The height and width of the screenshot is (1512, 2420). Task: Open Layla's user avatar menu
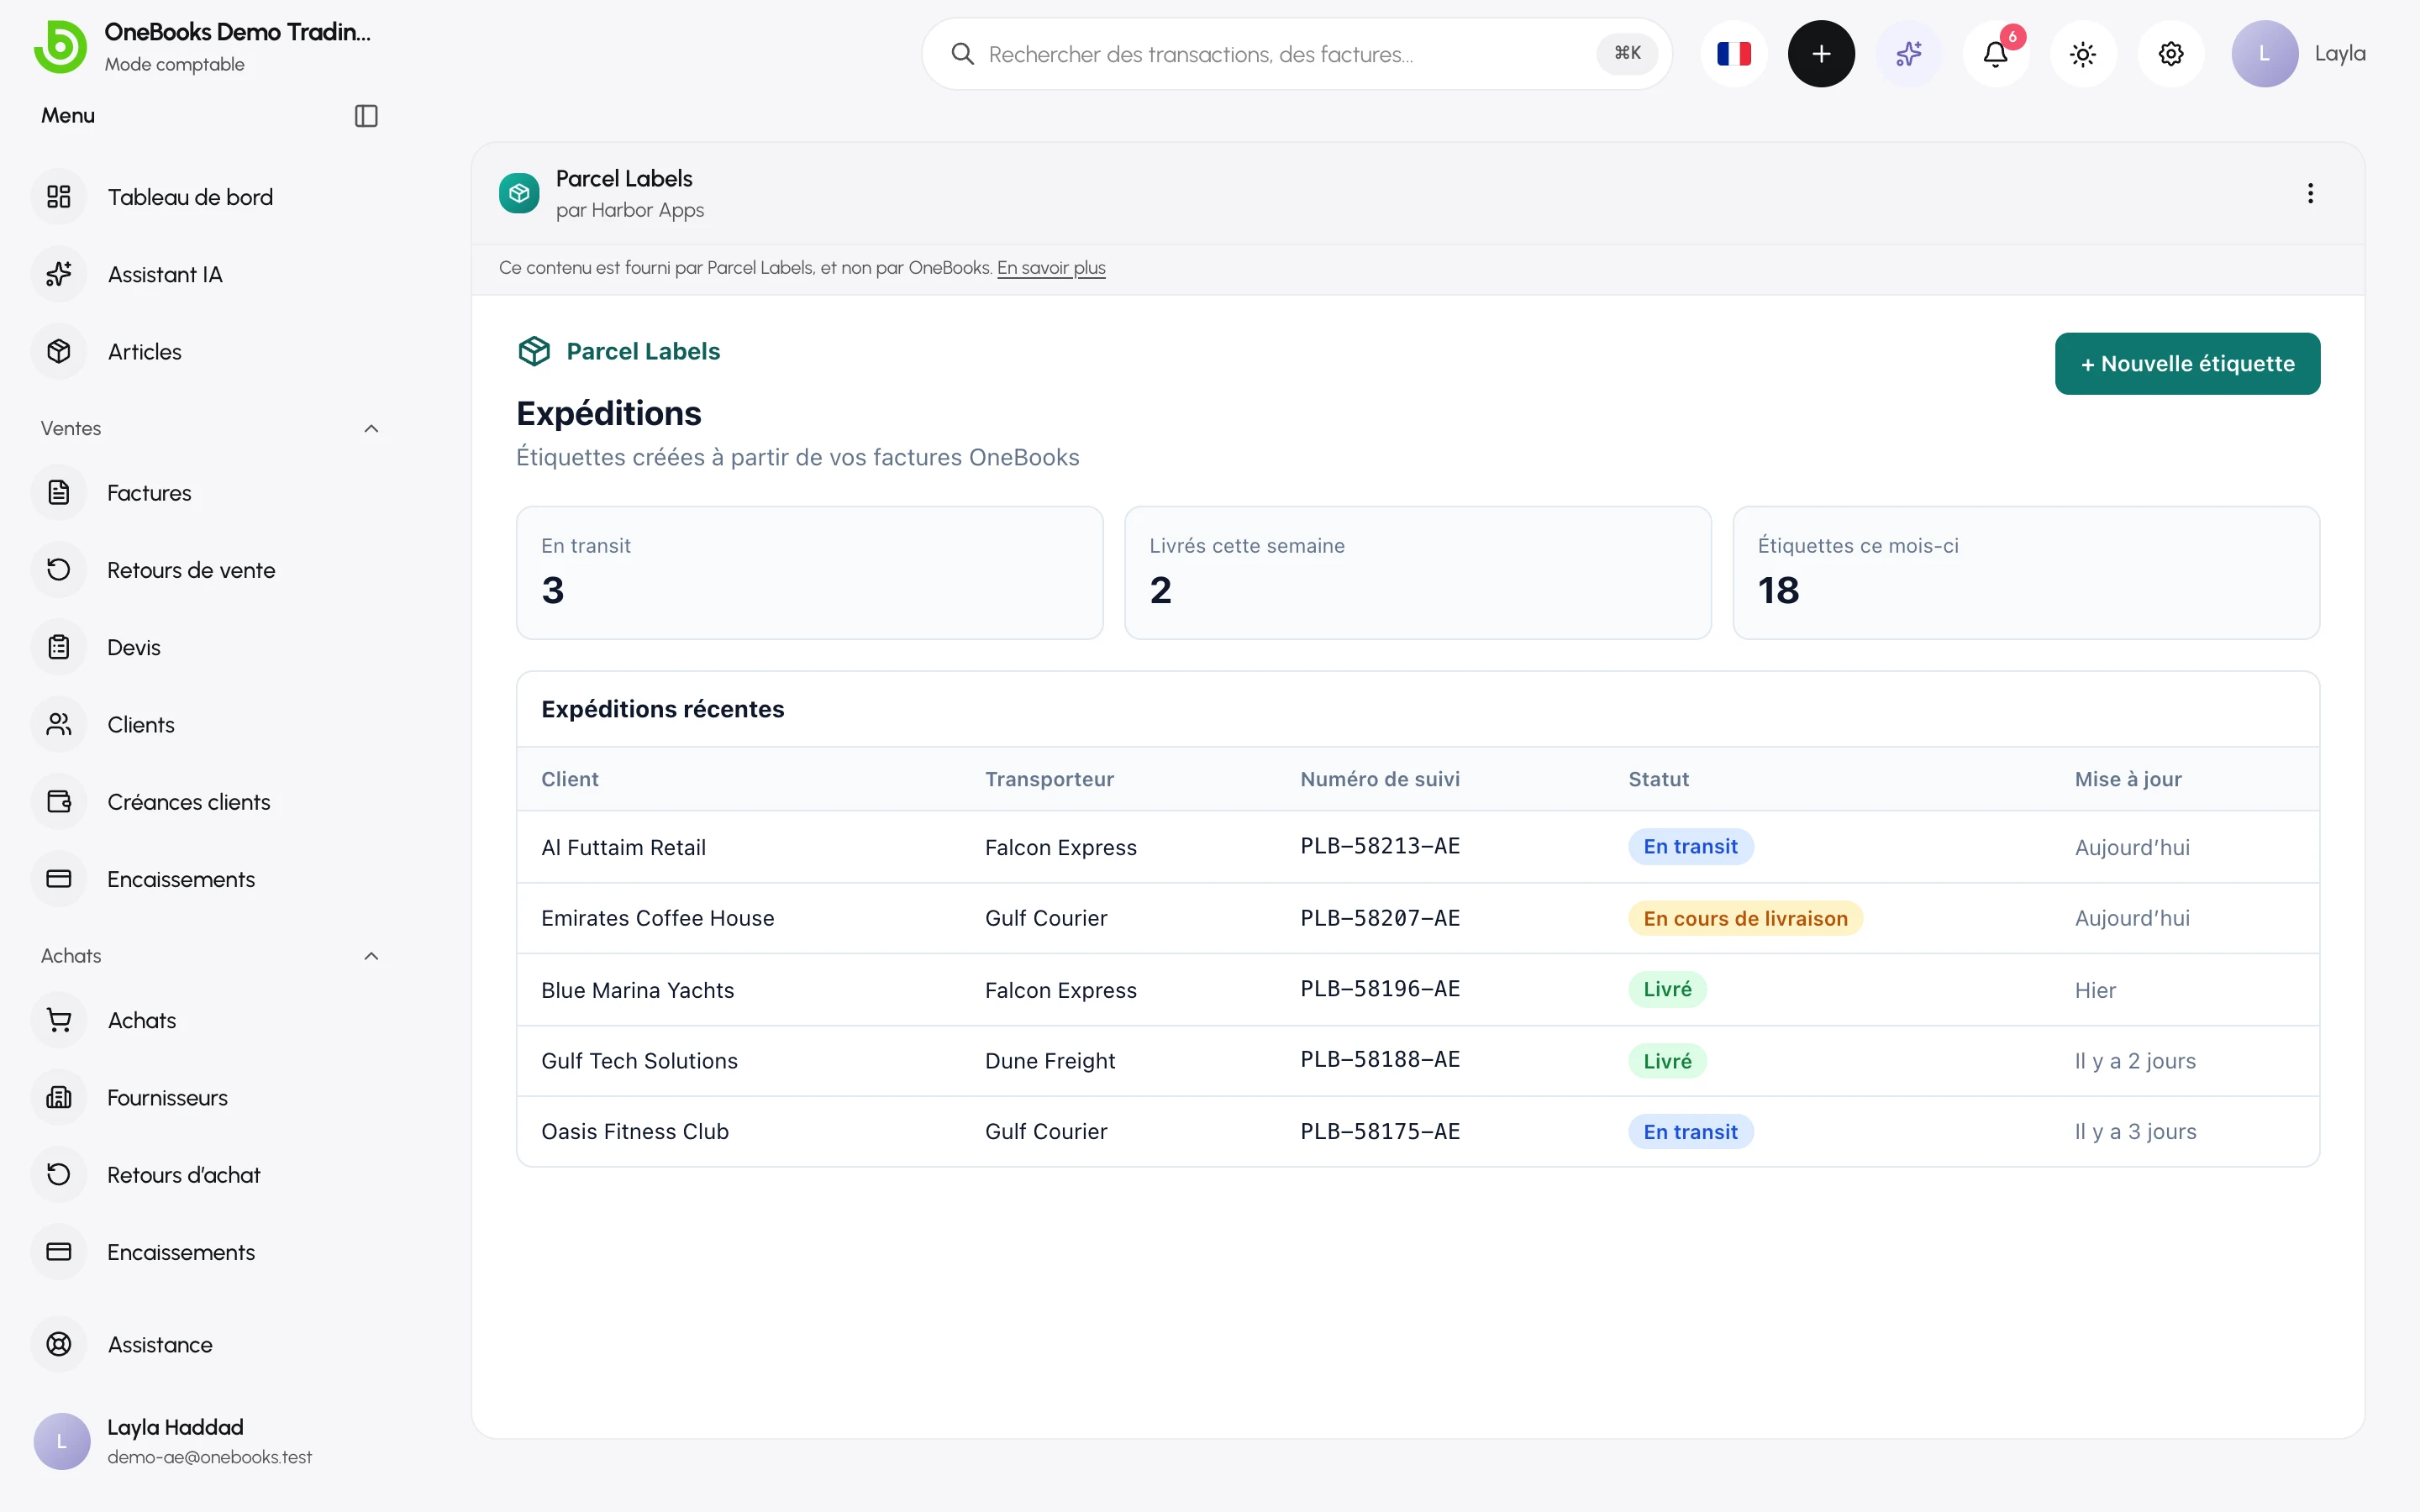(x=2264, y=54)
